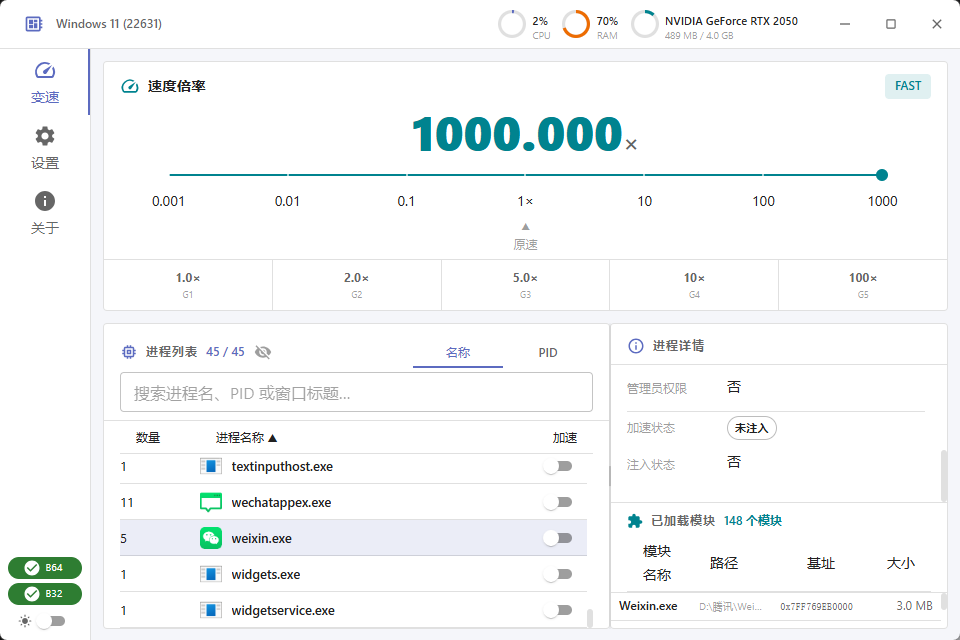The height and width of the screenshot is (640, 960).
Task: Select the widgetservice.exe process name
Action: pos(283,611)
